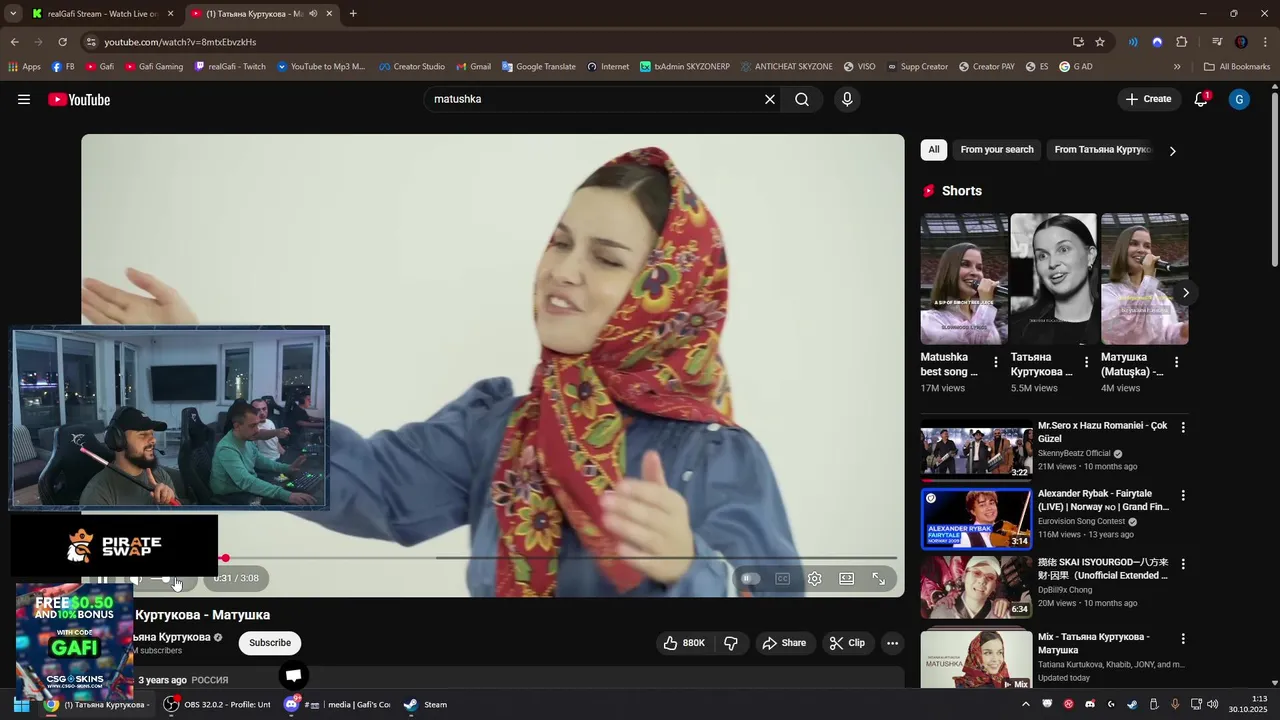Open the Discord tray icon
1280x720 pixels.
pos(1090,704)
